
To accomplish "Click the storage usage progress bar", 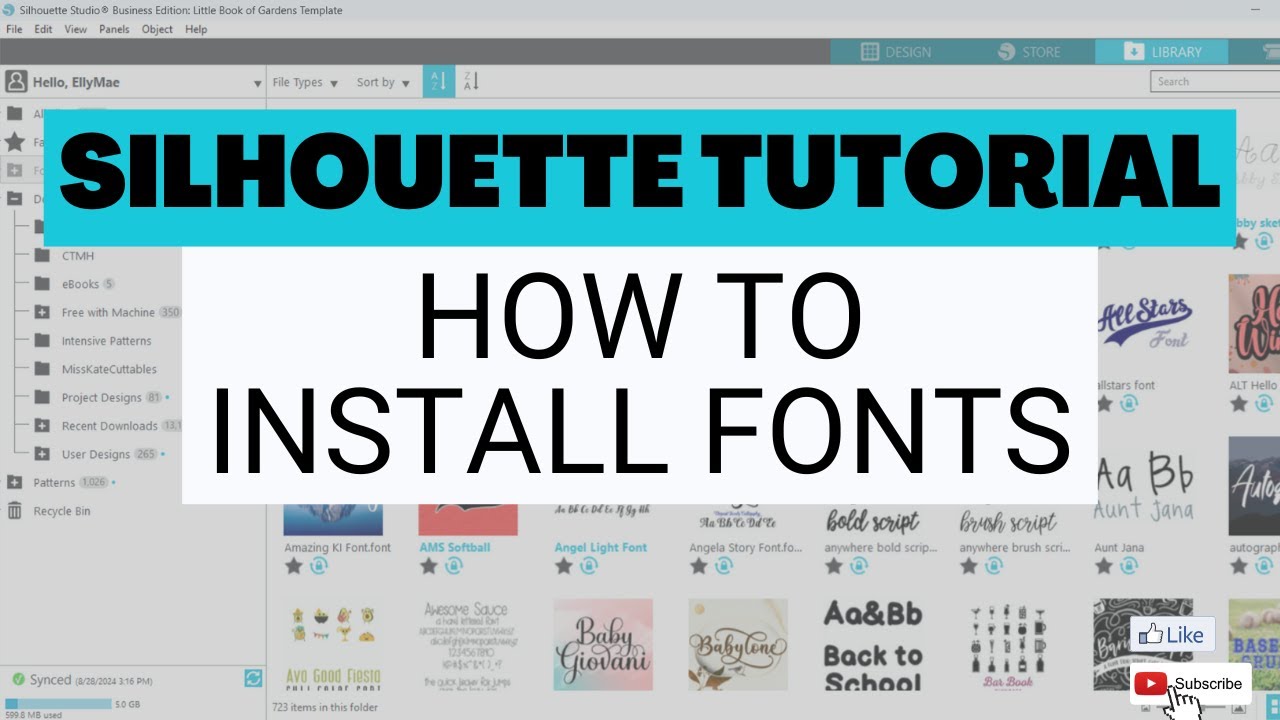I will [x=56, y=704].
